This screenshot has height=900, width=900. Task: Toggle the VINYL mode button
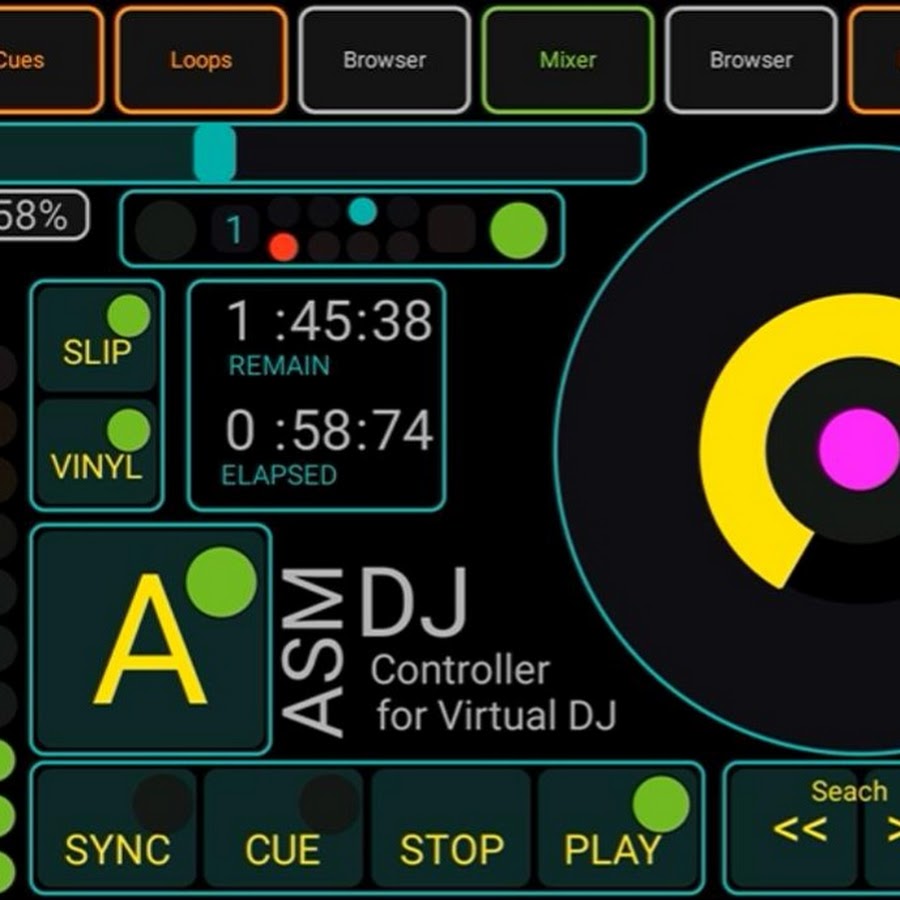coord(96,451)
